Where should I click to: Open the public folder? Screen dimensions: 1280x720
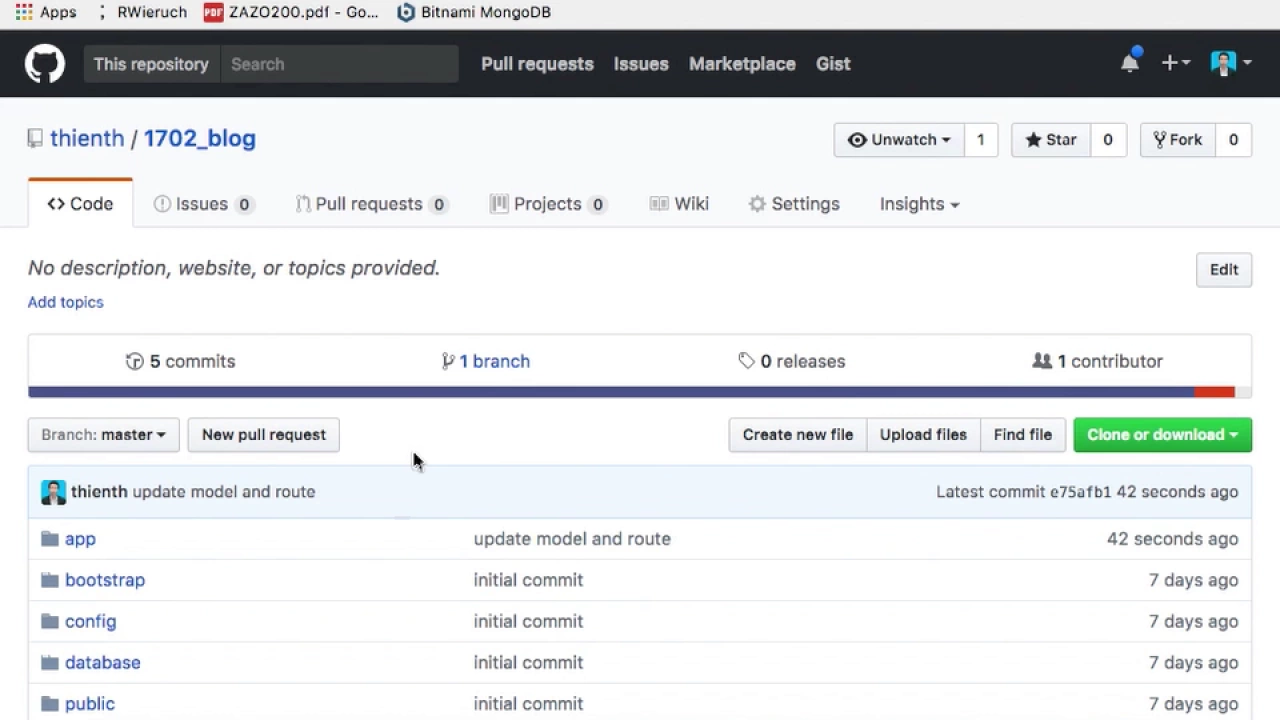click(x=90, y=704)
